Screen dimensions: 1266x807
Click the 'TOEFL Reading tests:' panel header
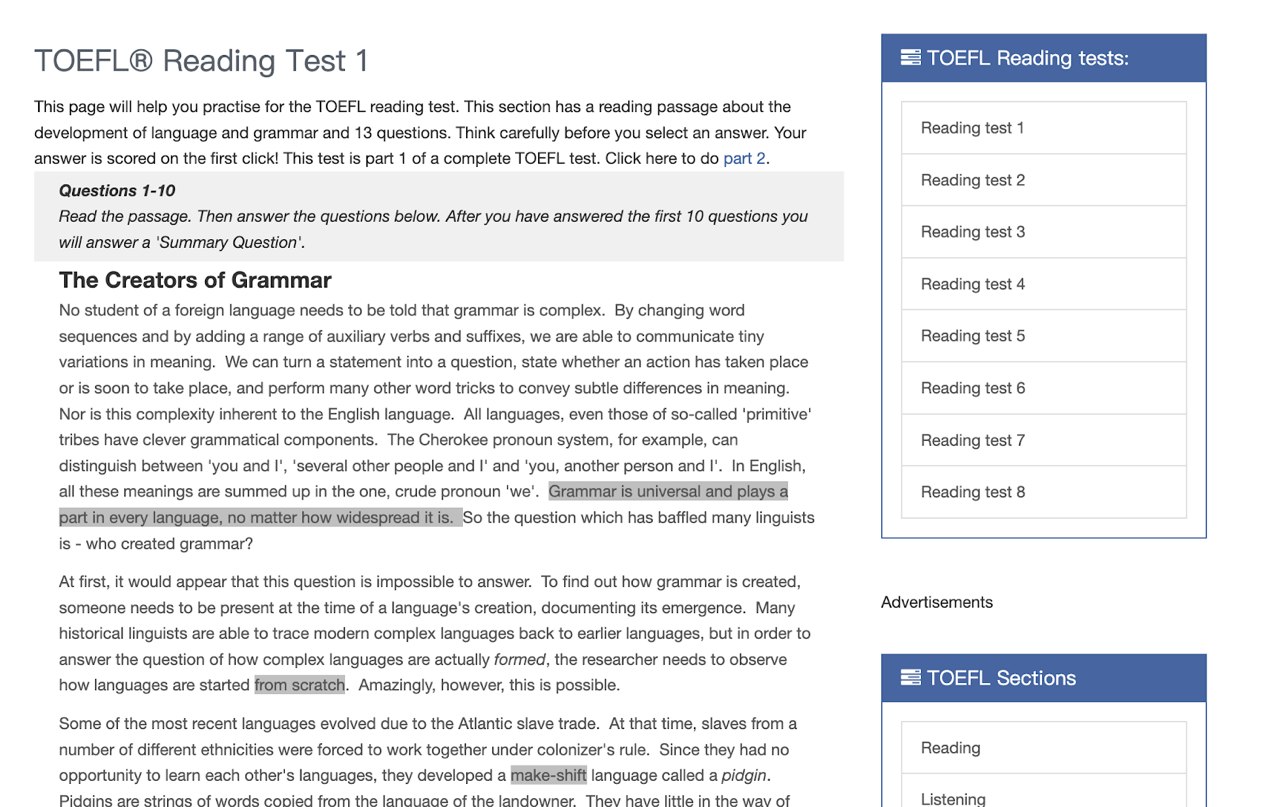click(1042, 58)
